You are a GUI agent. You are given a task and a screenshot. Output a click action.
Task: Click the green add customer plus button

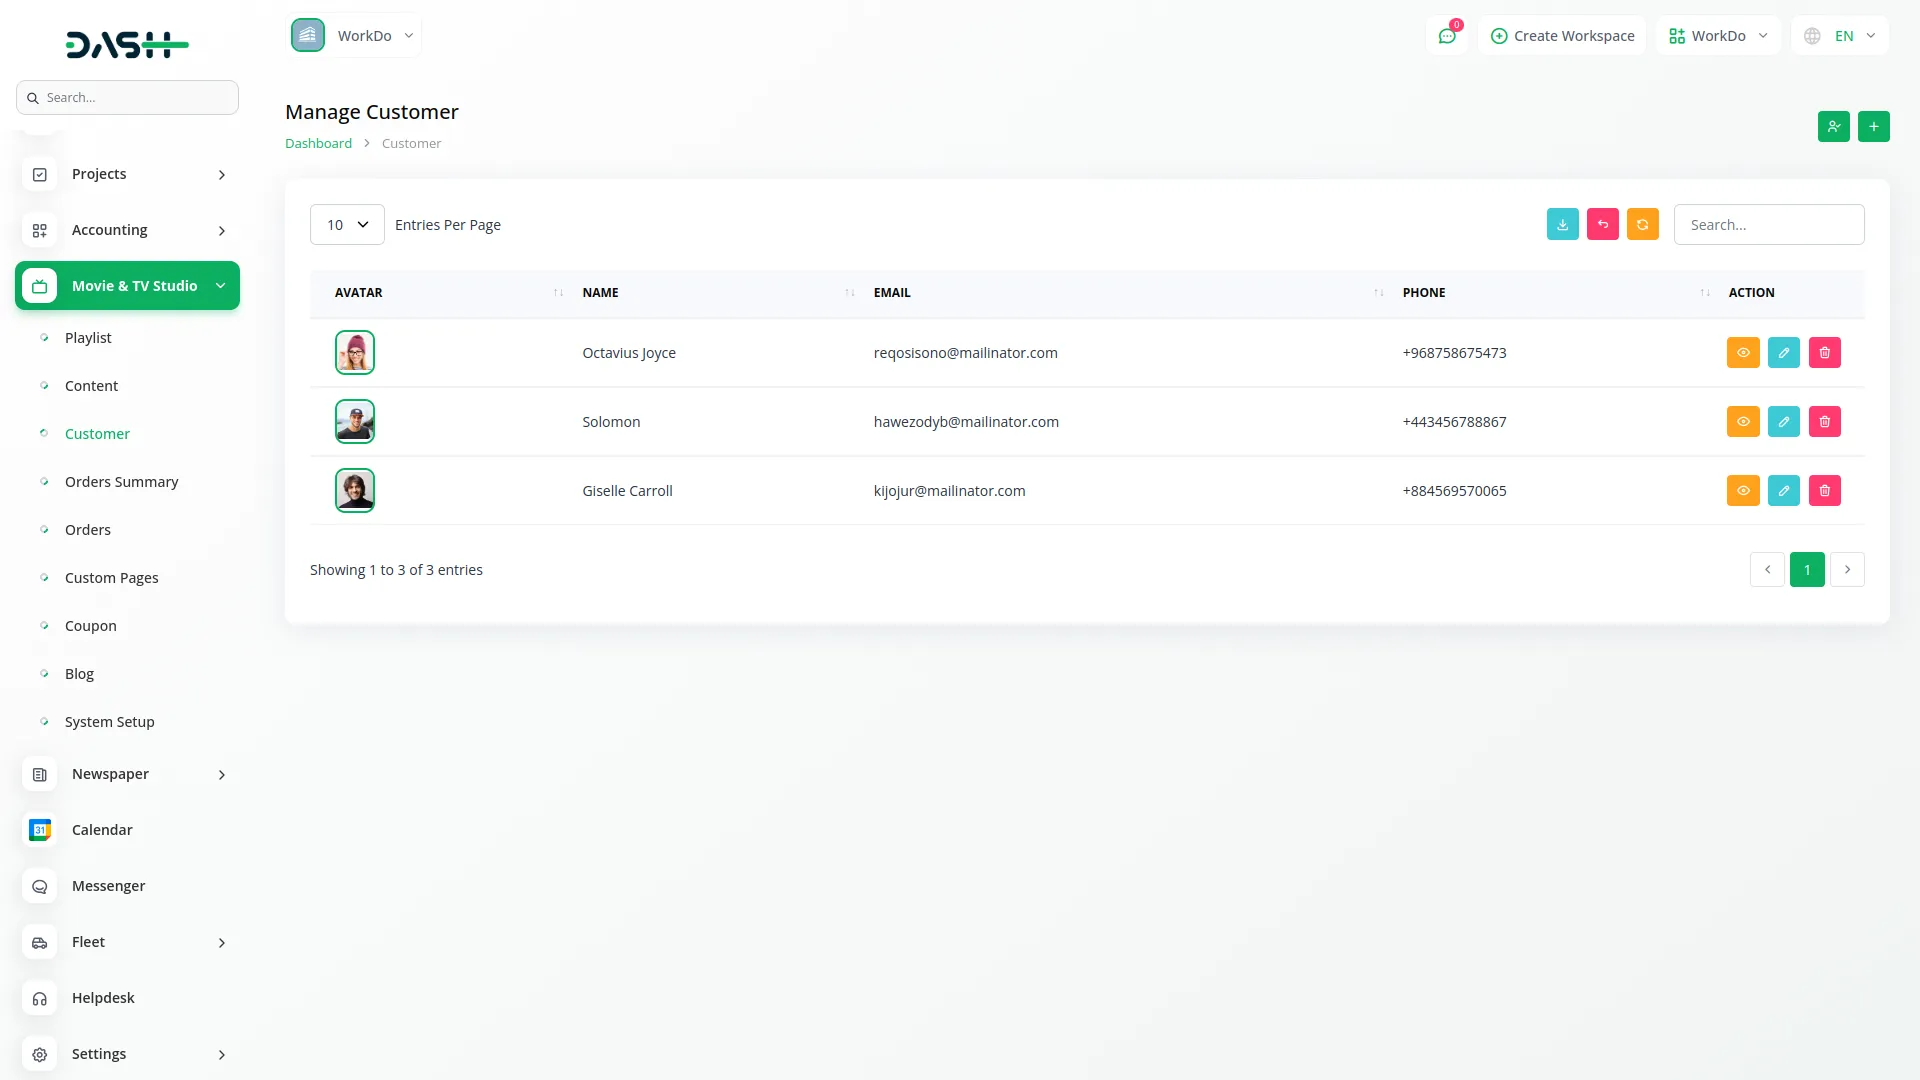pos(1873,126)
